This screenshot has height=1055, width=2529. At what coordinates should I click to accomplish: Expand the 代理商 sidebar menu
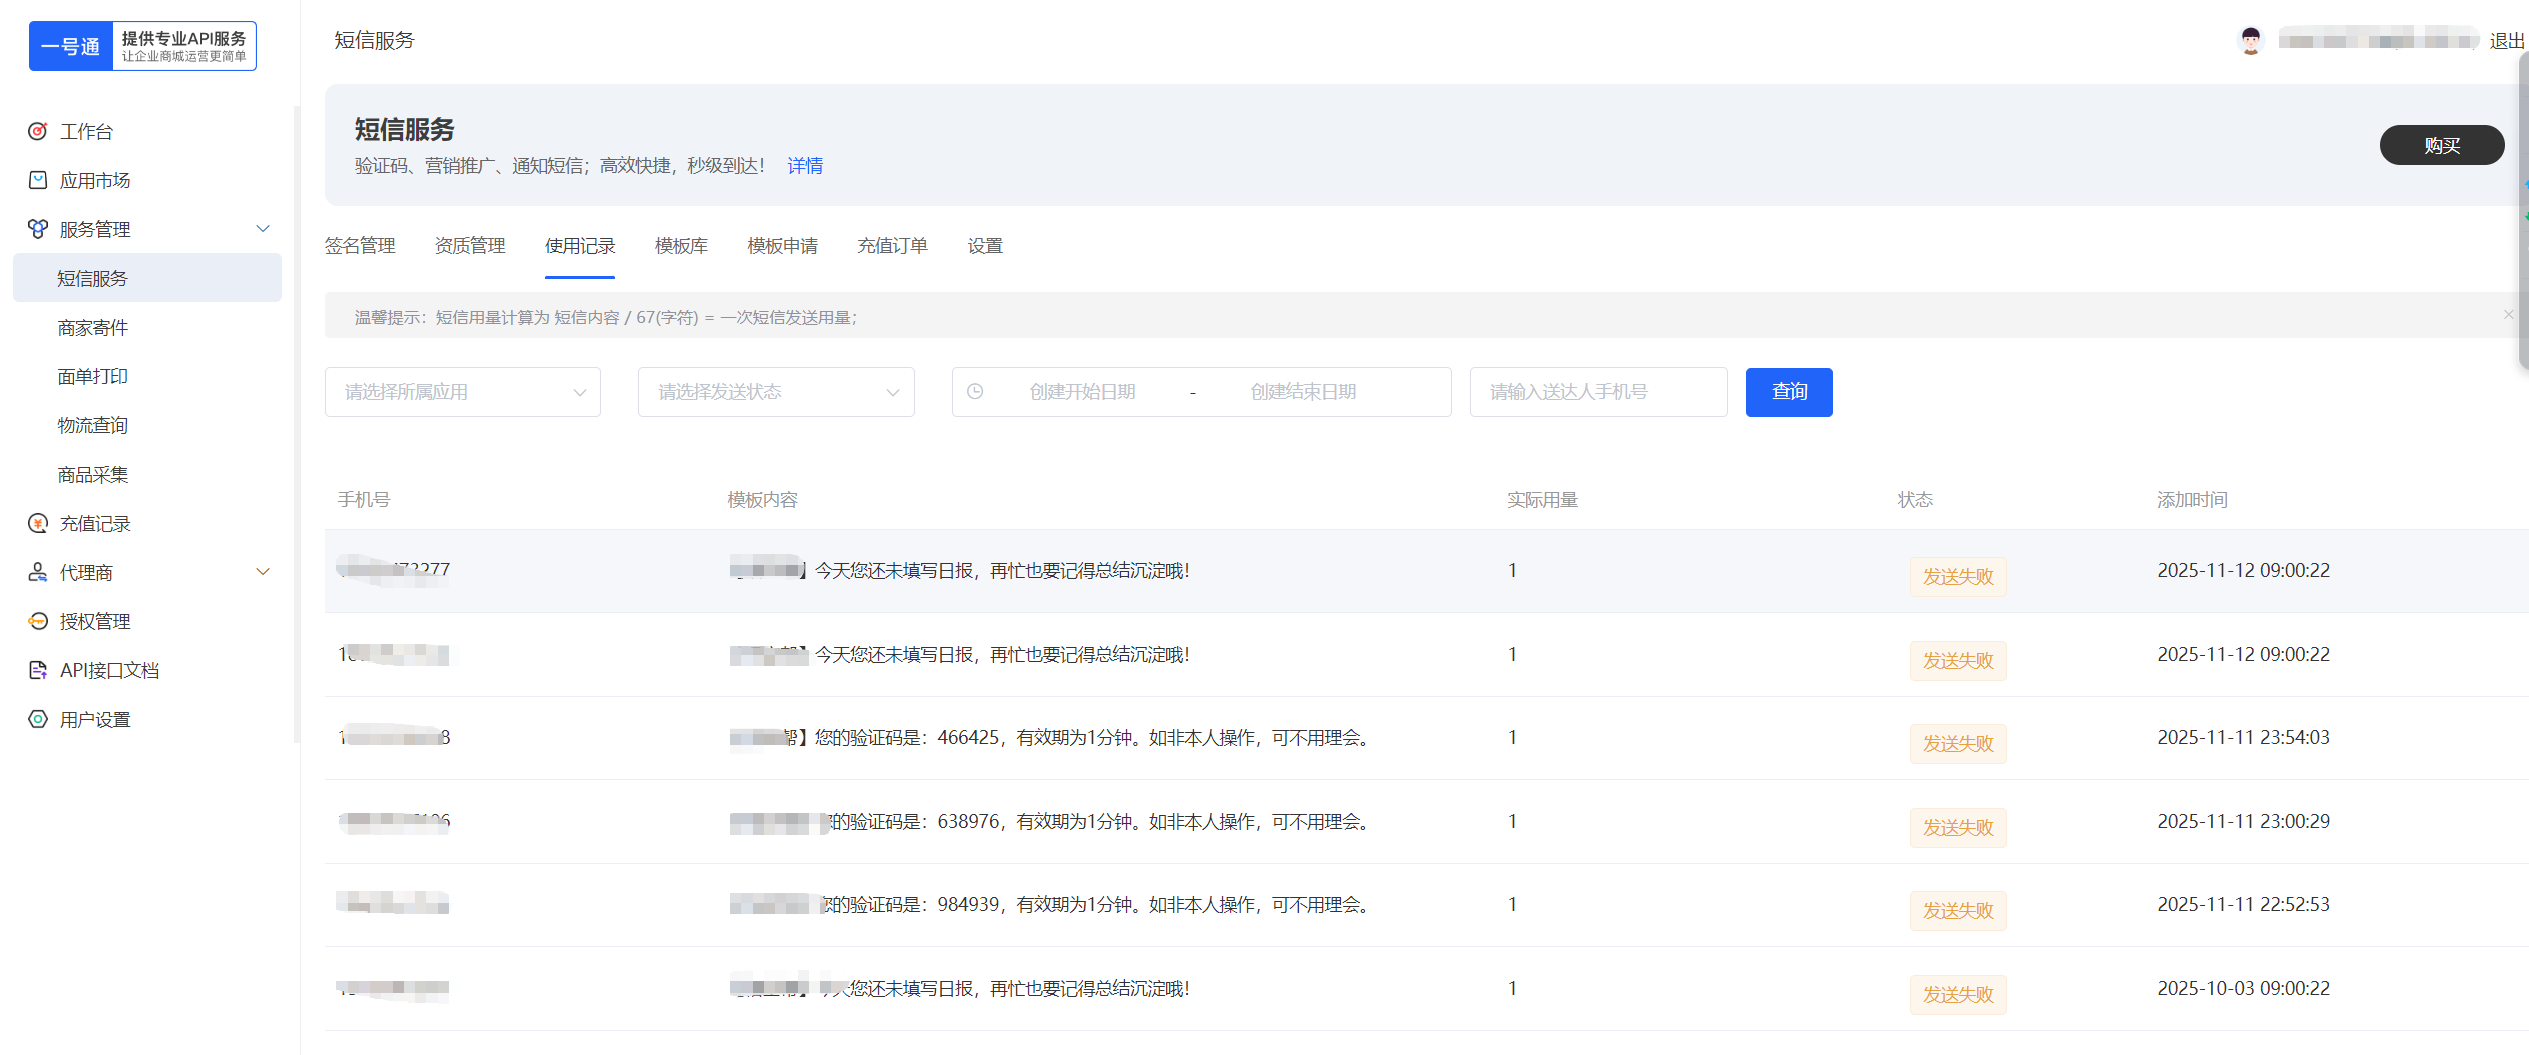pyautogui.click(x=263, y=572)
